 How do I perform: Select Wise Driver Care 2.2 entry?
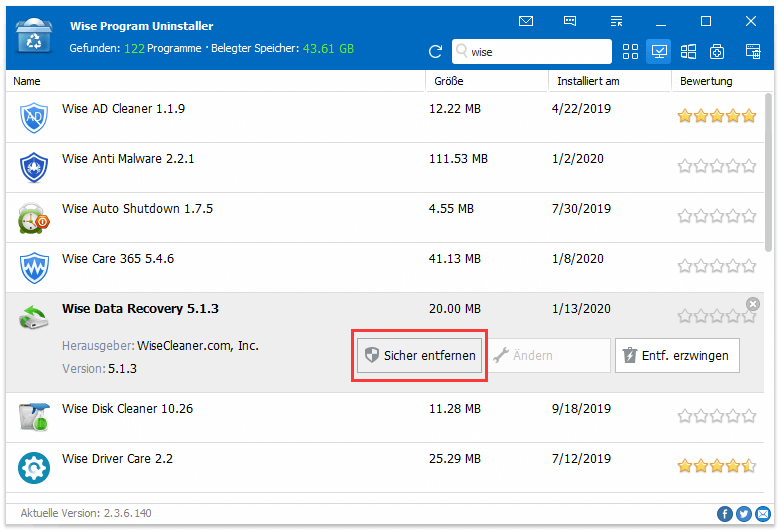pos(385,468)
